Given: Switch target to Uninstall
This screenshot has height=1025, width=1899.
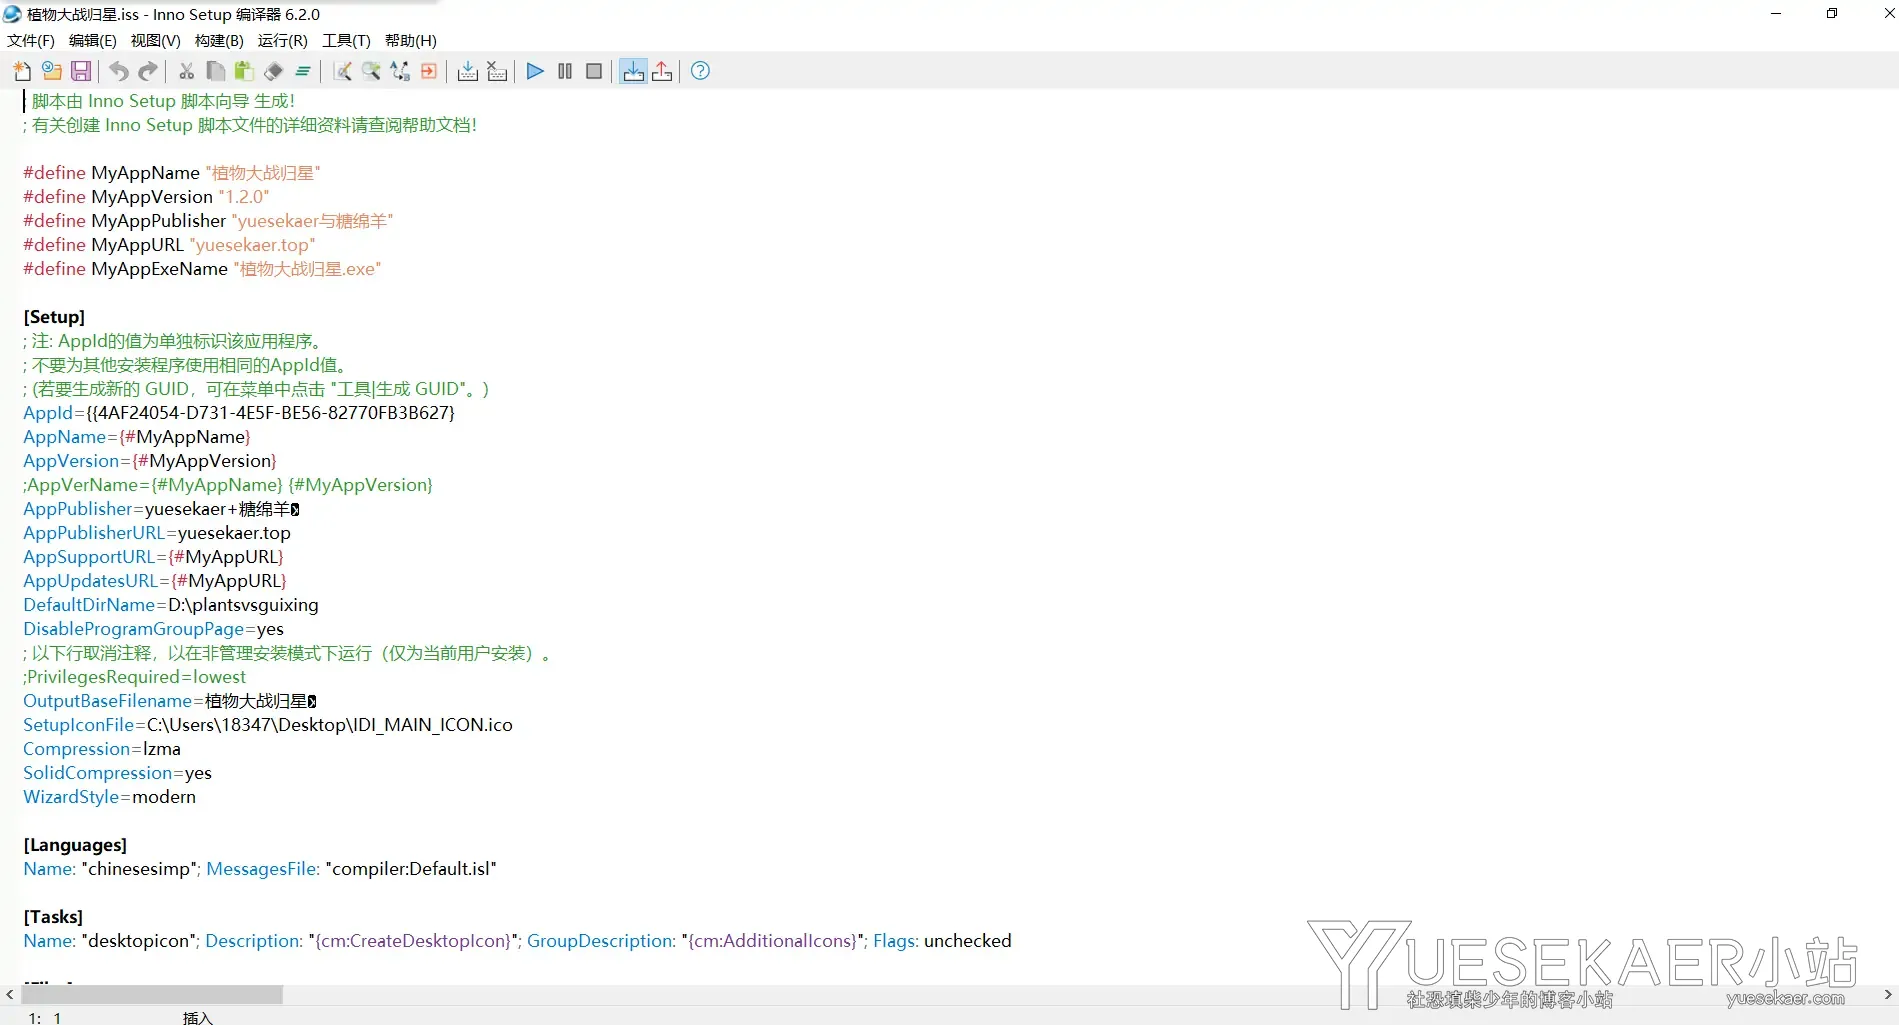Looking at the screenshot, I should (x=662, y=71).
